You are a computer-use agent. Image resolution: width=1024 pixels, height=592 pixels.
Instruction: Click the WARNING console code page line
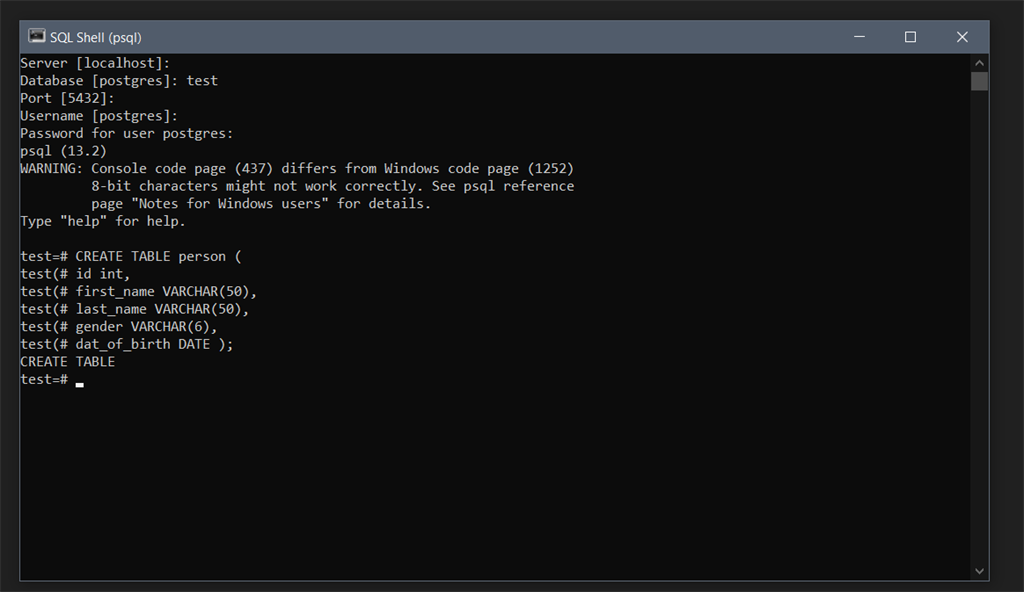pyautogui.click(x=297, y=168)
